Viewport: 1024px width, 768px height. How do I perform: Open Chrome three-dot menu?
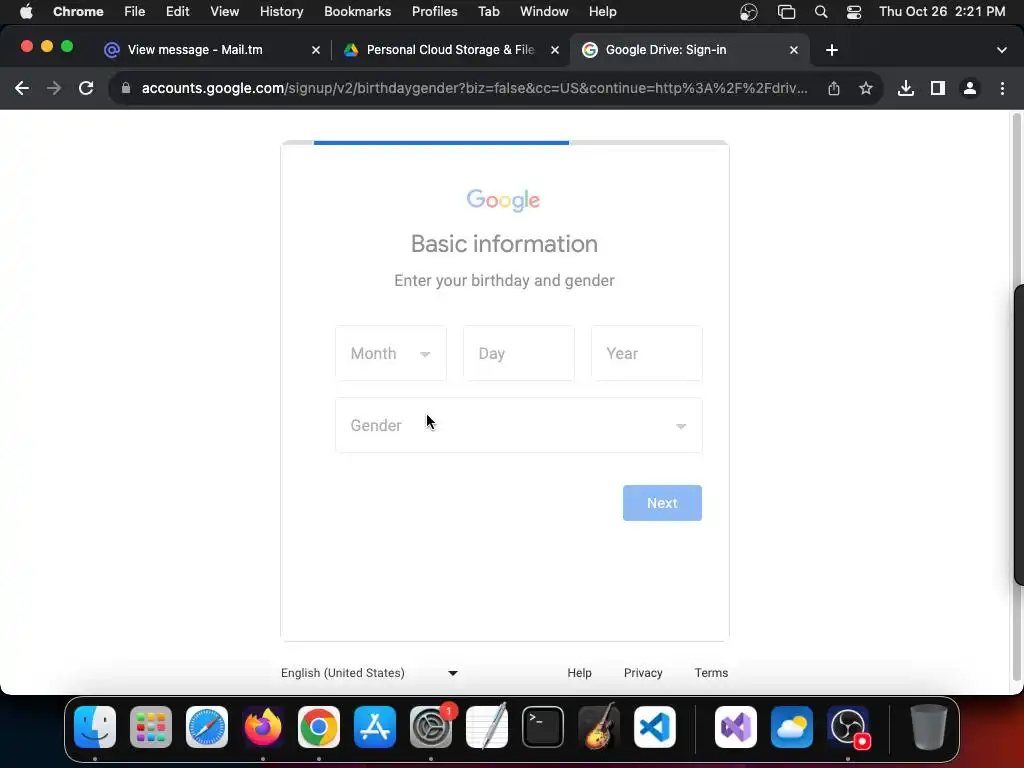pos(1002,88)
